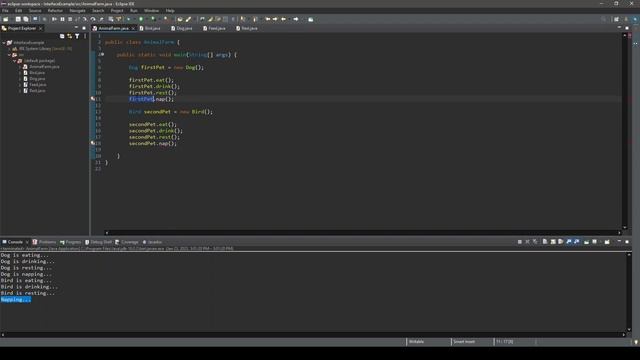Click the Open Console icon
The height and width of the screenshot is (360, 640).
pos(607,242)
